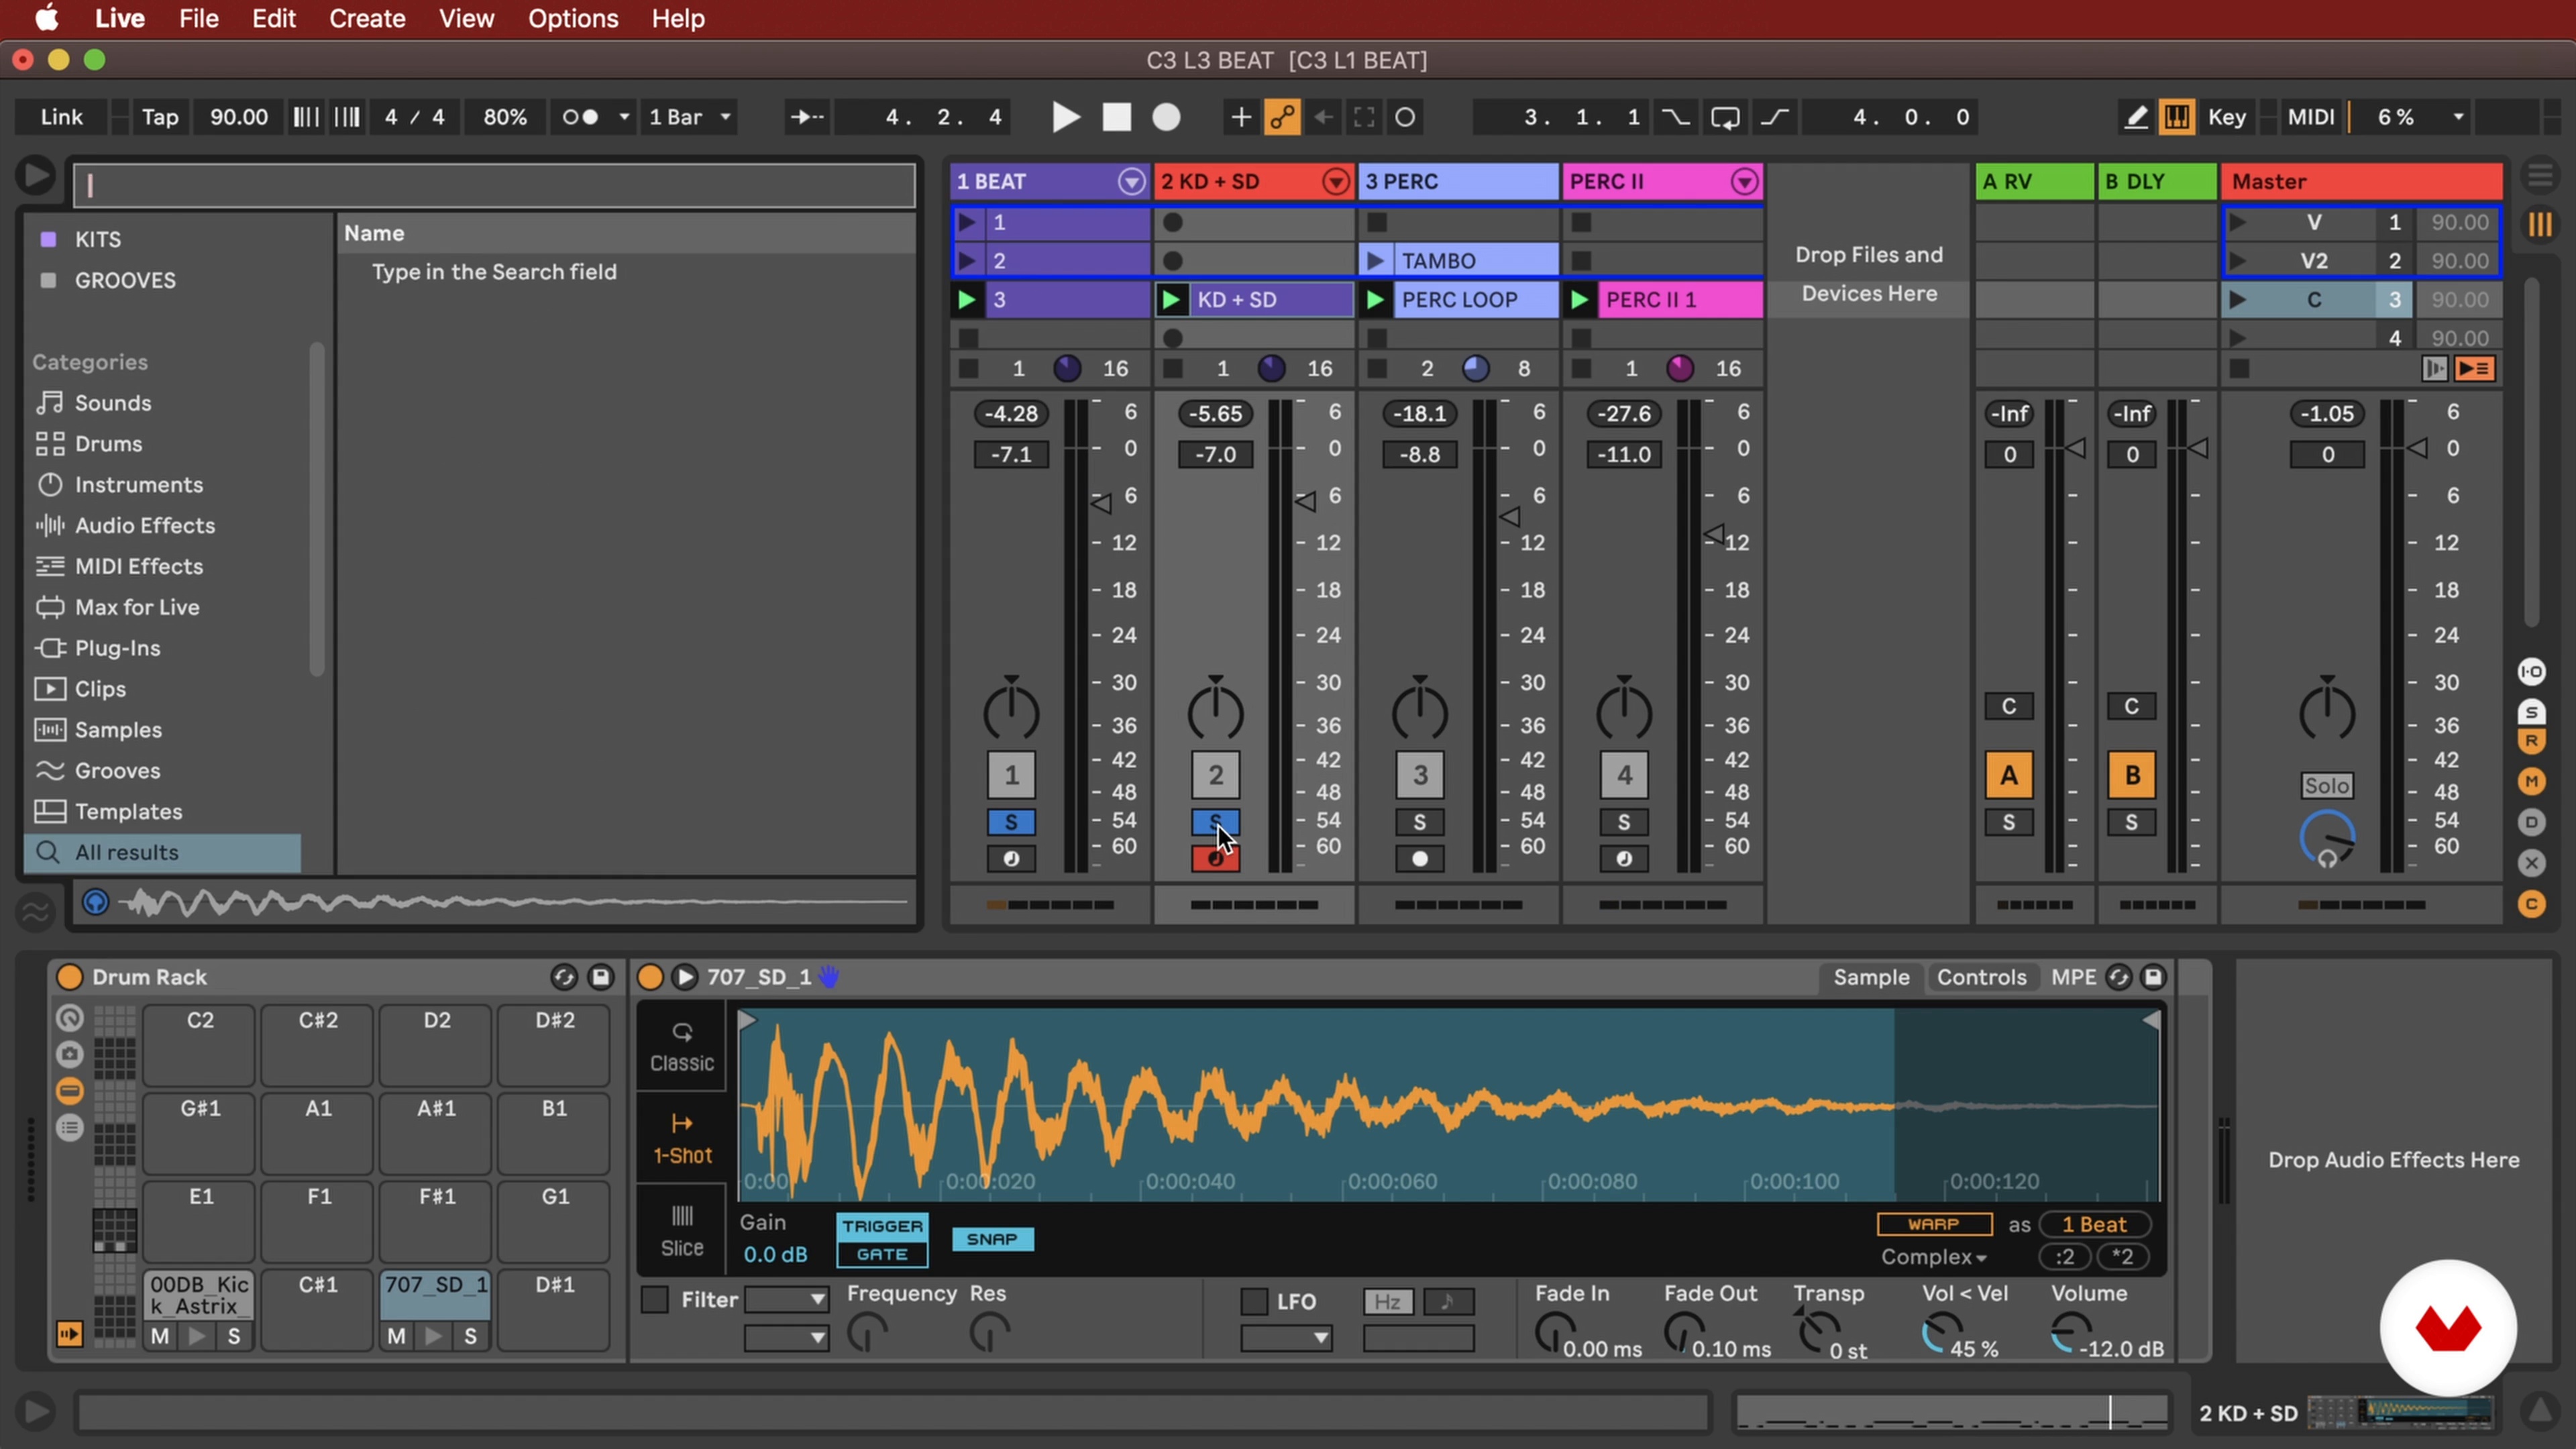Click the 3 PERC track pan knob

pyautogui.click(x=1419, y=711)
